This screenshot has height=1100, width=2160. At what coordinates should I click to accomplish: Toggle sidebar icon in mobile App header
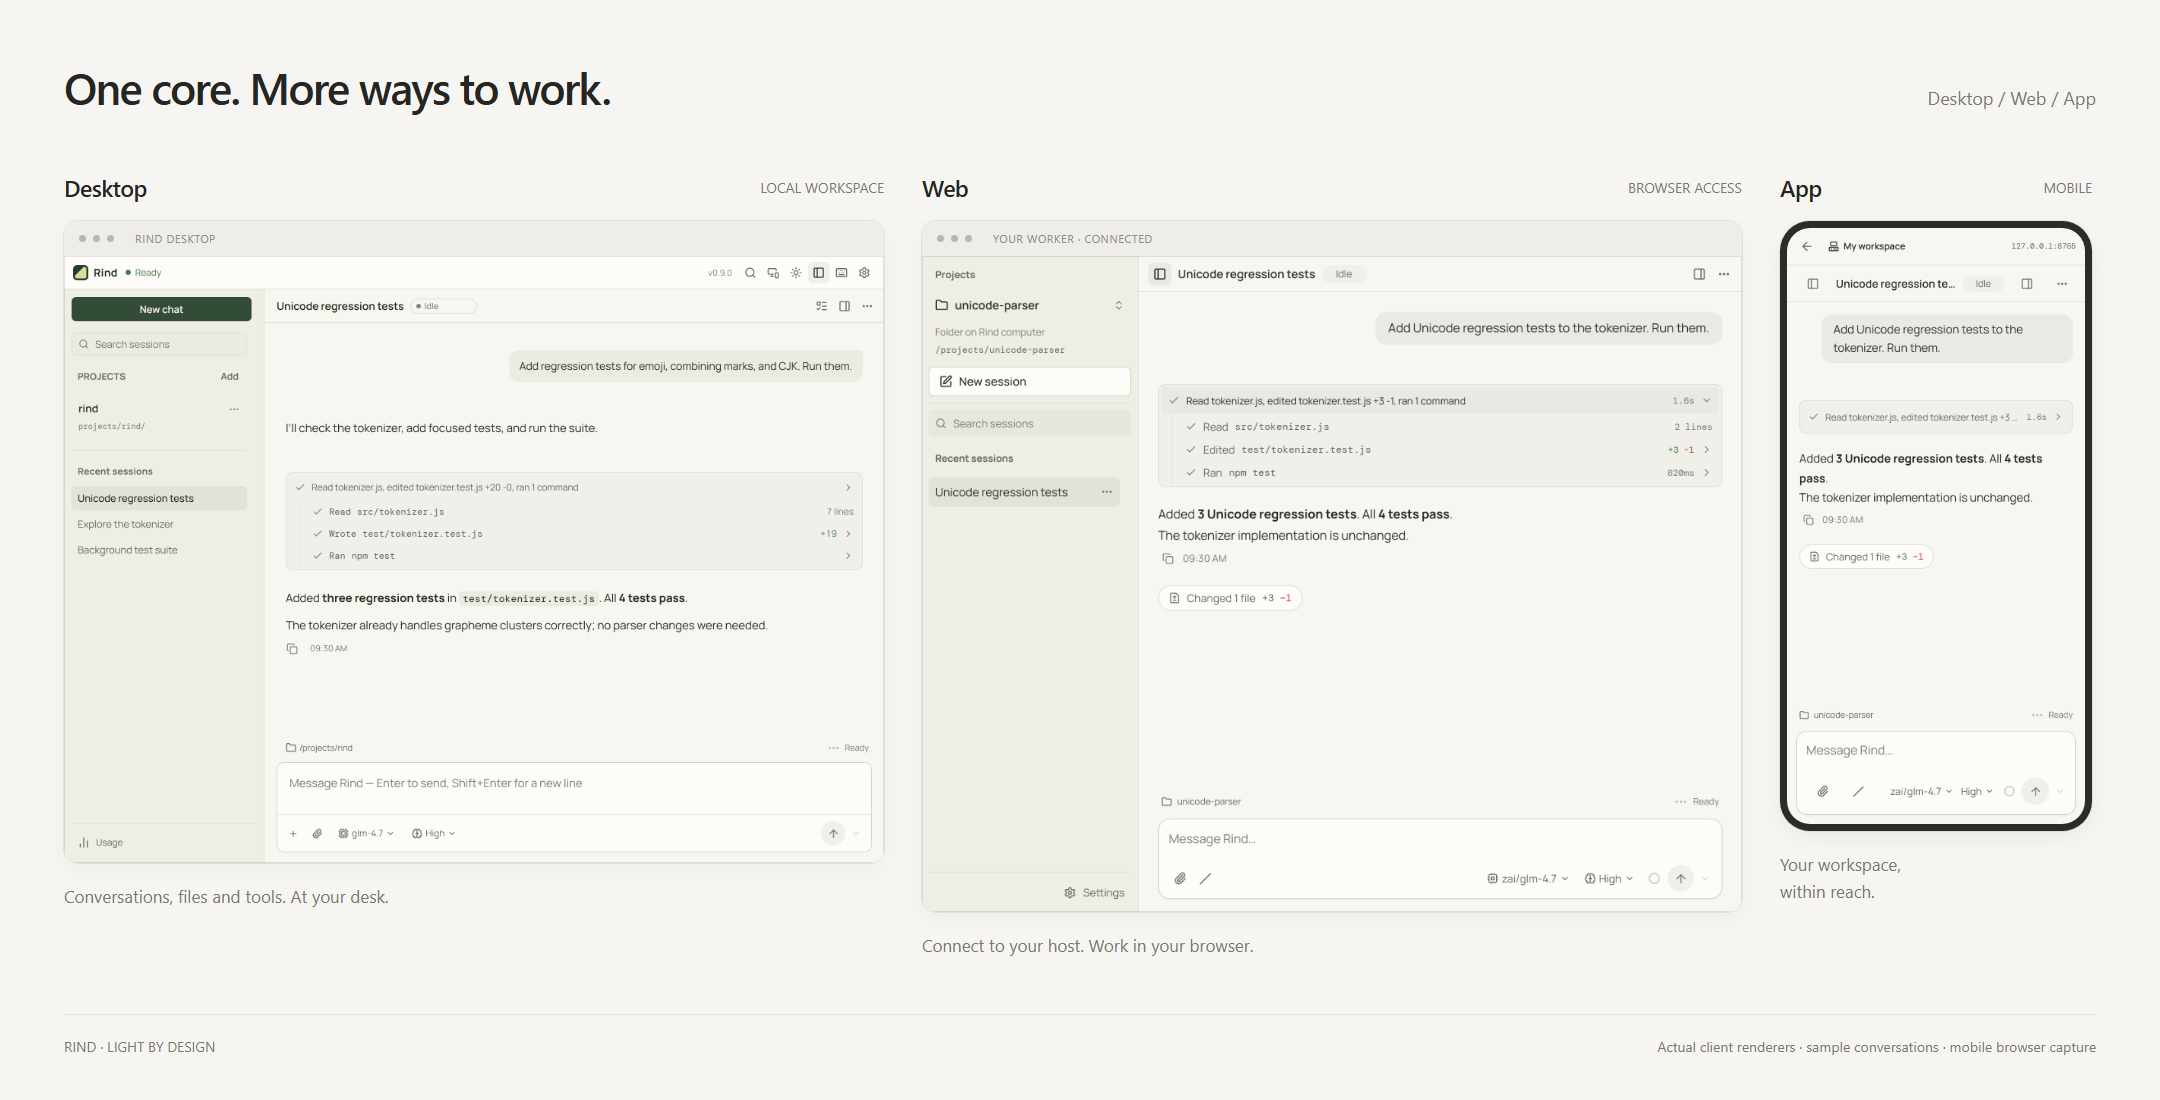click(x=1813, y=284)
